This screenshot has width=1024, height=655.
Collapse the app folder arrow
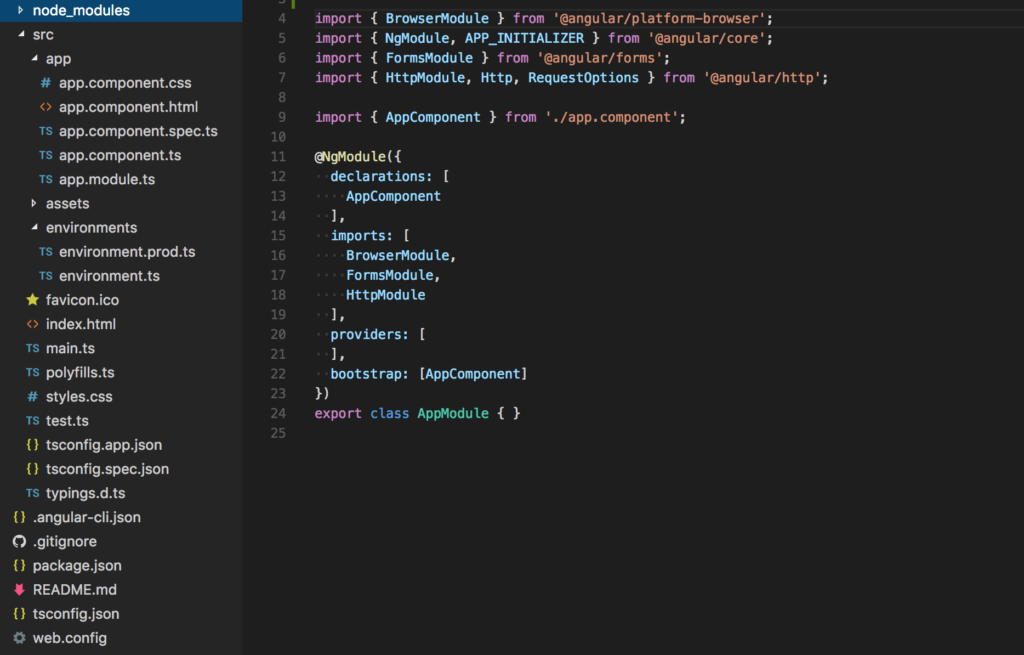33,59
